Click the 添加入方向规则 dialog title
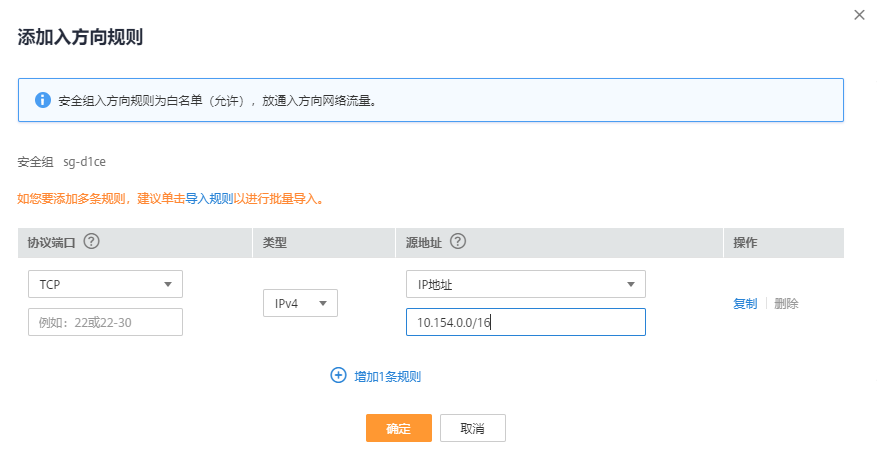This screenshot has height=457, width=877. click(80, 38)
